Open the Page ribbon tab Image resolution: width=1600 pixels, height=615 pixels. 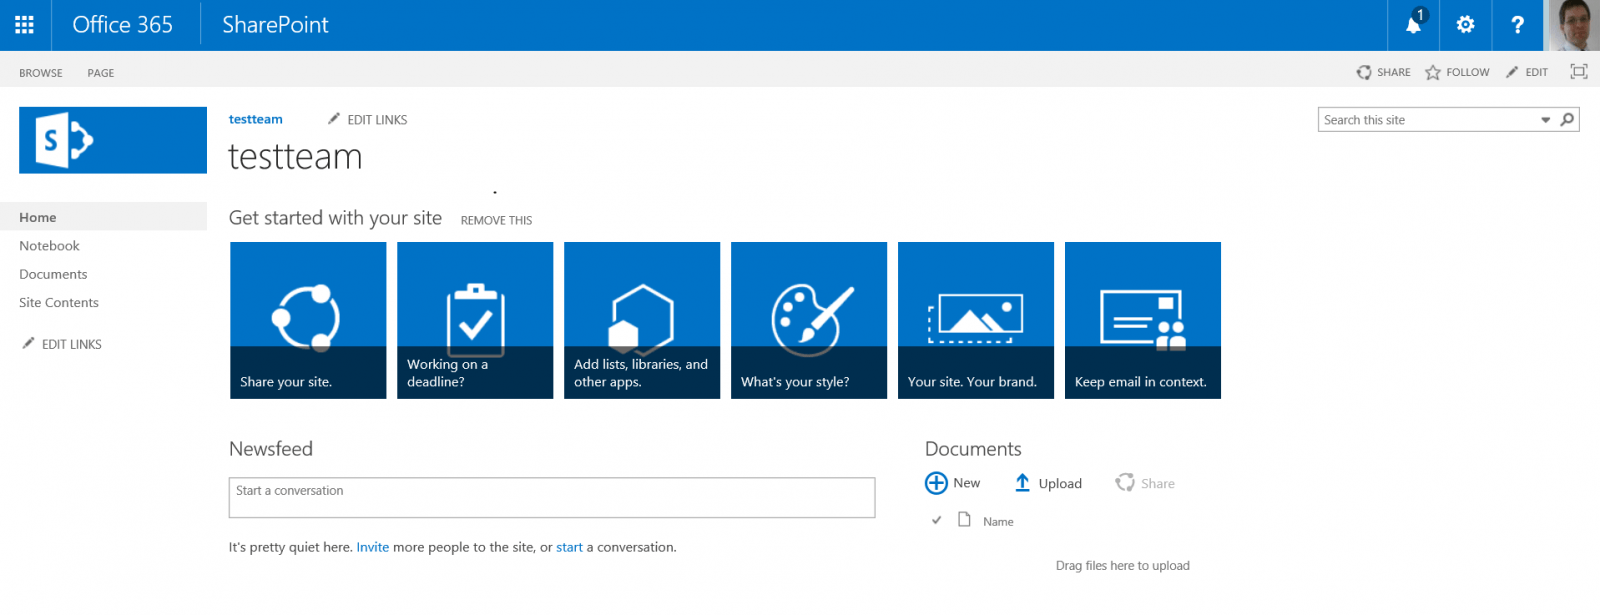pos(101,73)
